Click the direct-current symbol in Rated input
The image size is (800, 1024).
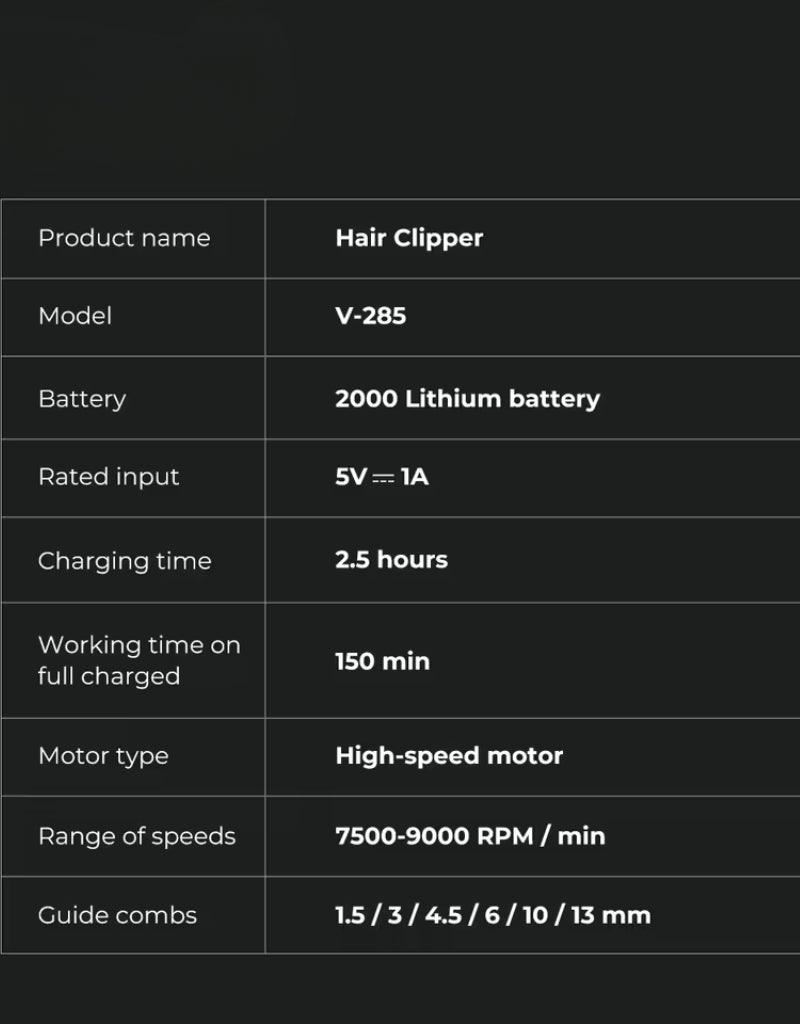(x=383, y=478)
